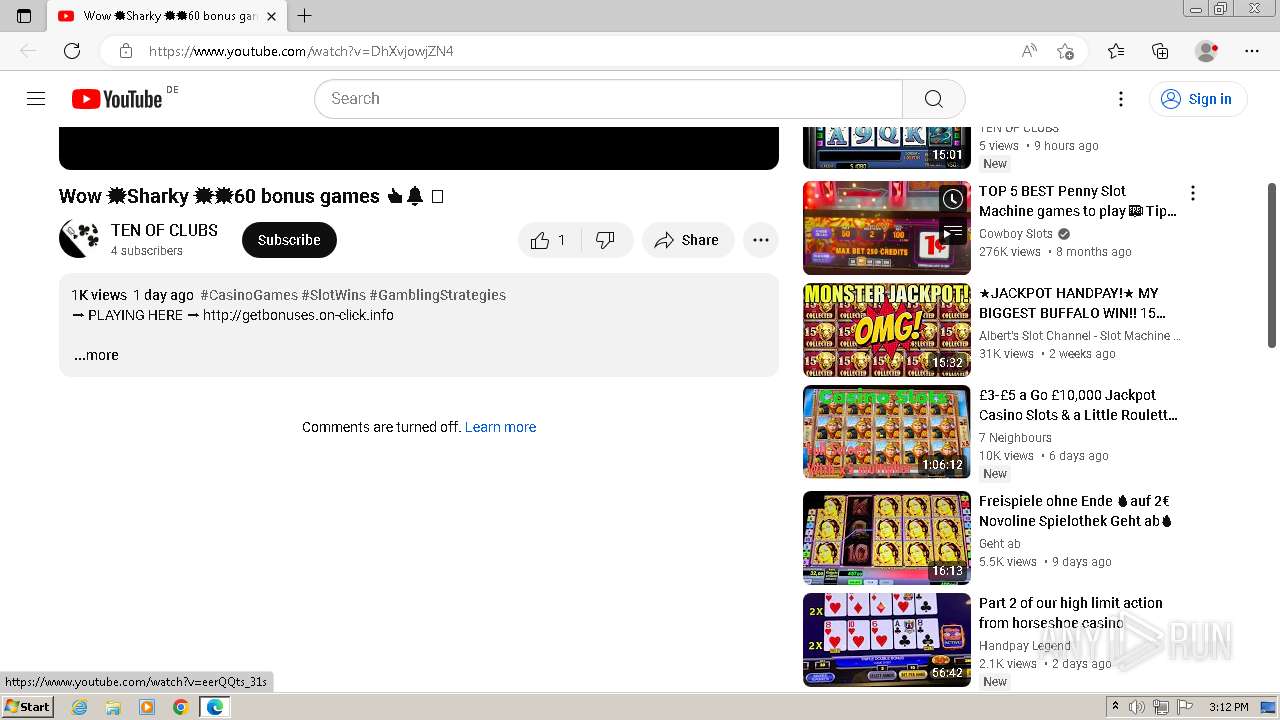The image size is (1280, 720).
Task: Open Geht ab channel link
Action: click(1000, 544)
